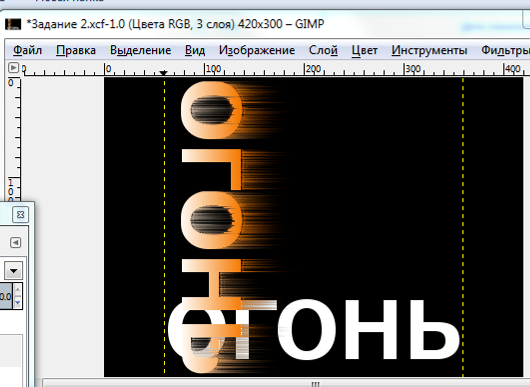
Task: Decrease value with the spinner down arrow
Action: pos(18,303)
